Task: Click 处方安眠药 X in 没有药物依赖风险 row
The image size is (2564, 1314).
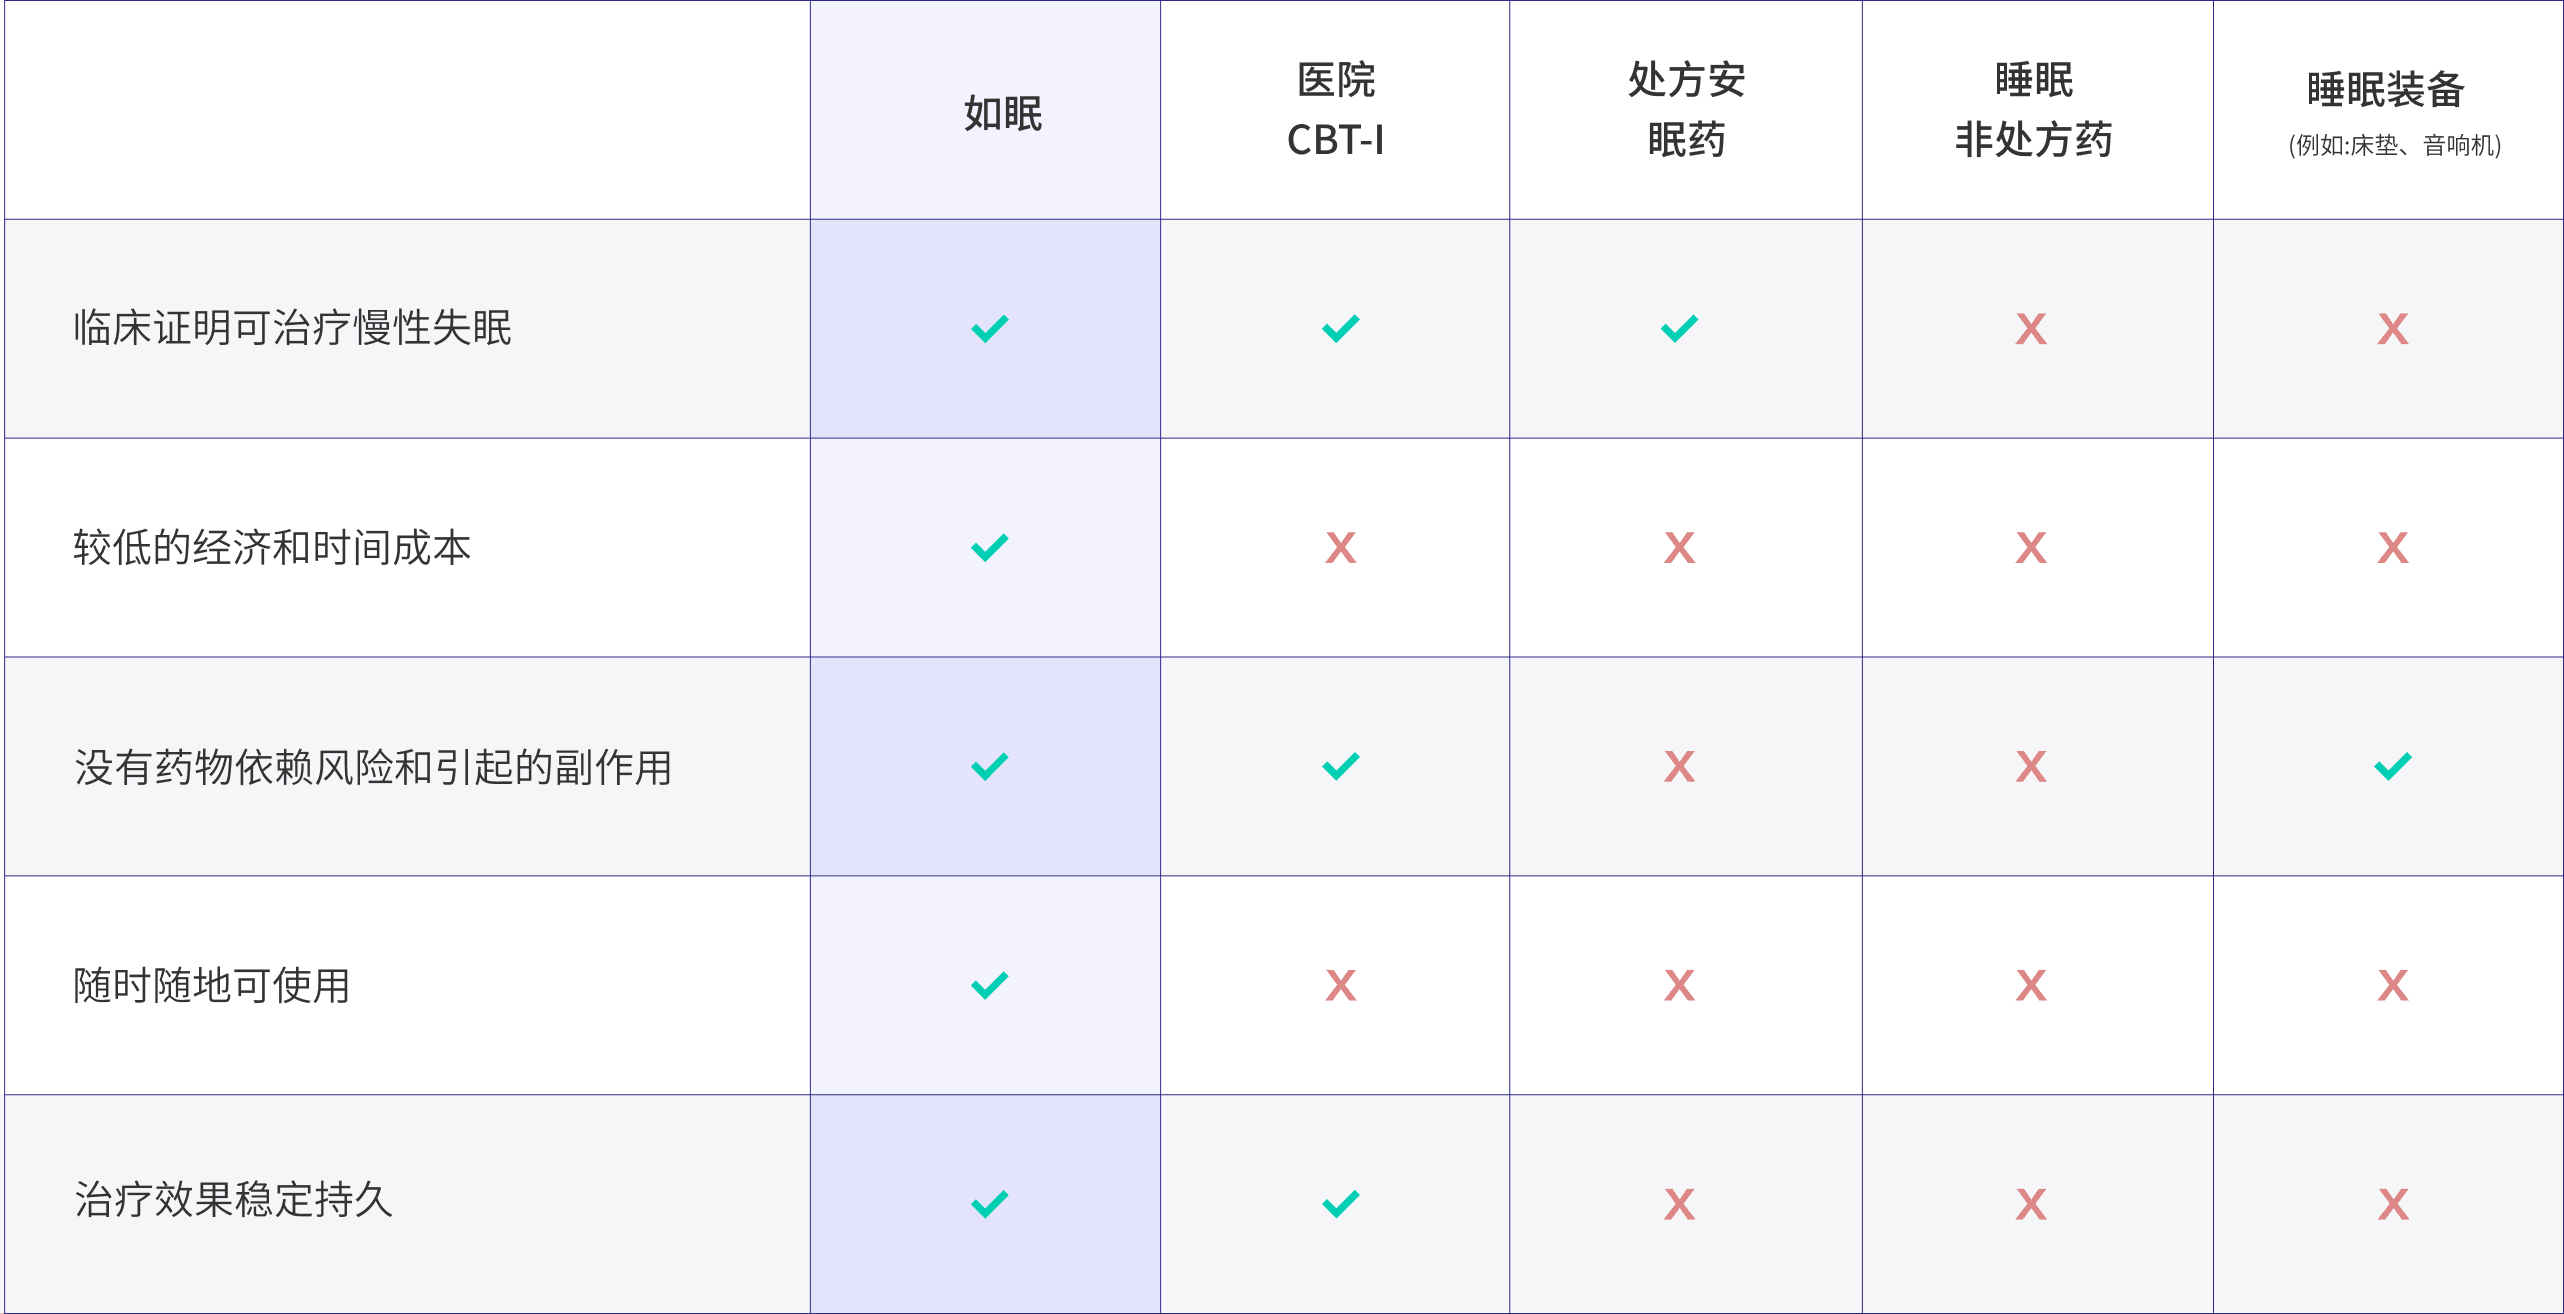Action: (x=1679, y=766)
